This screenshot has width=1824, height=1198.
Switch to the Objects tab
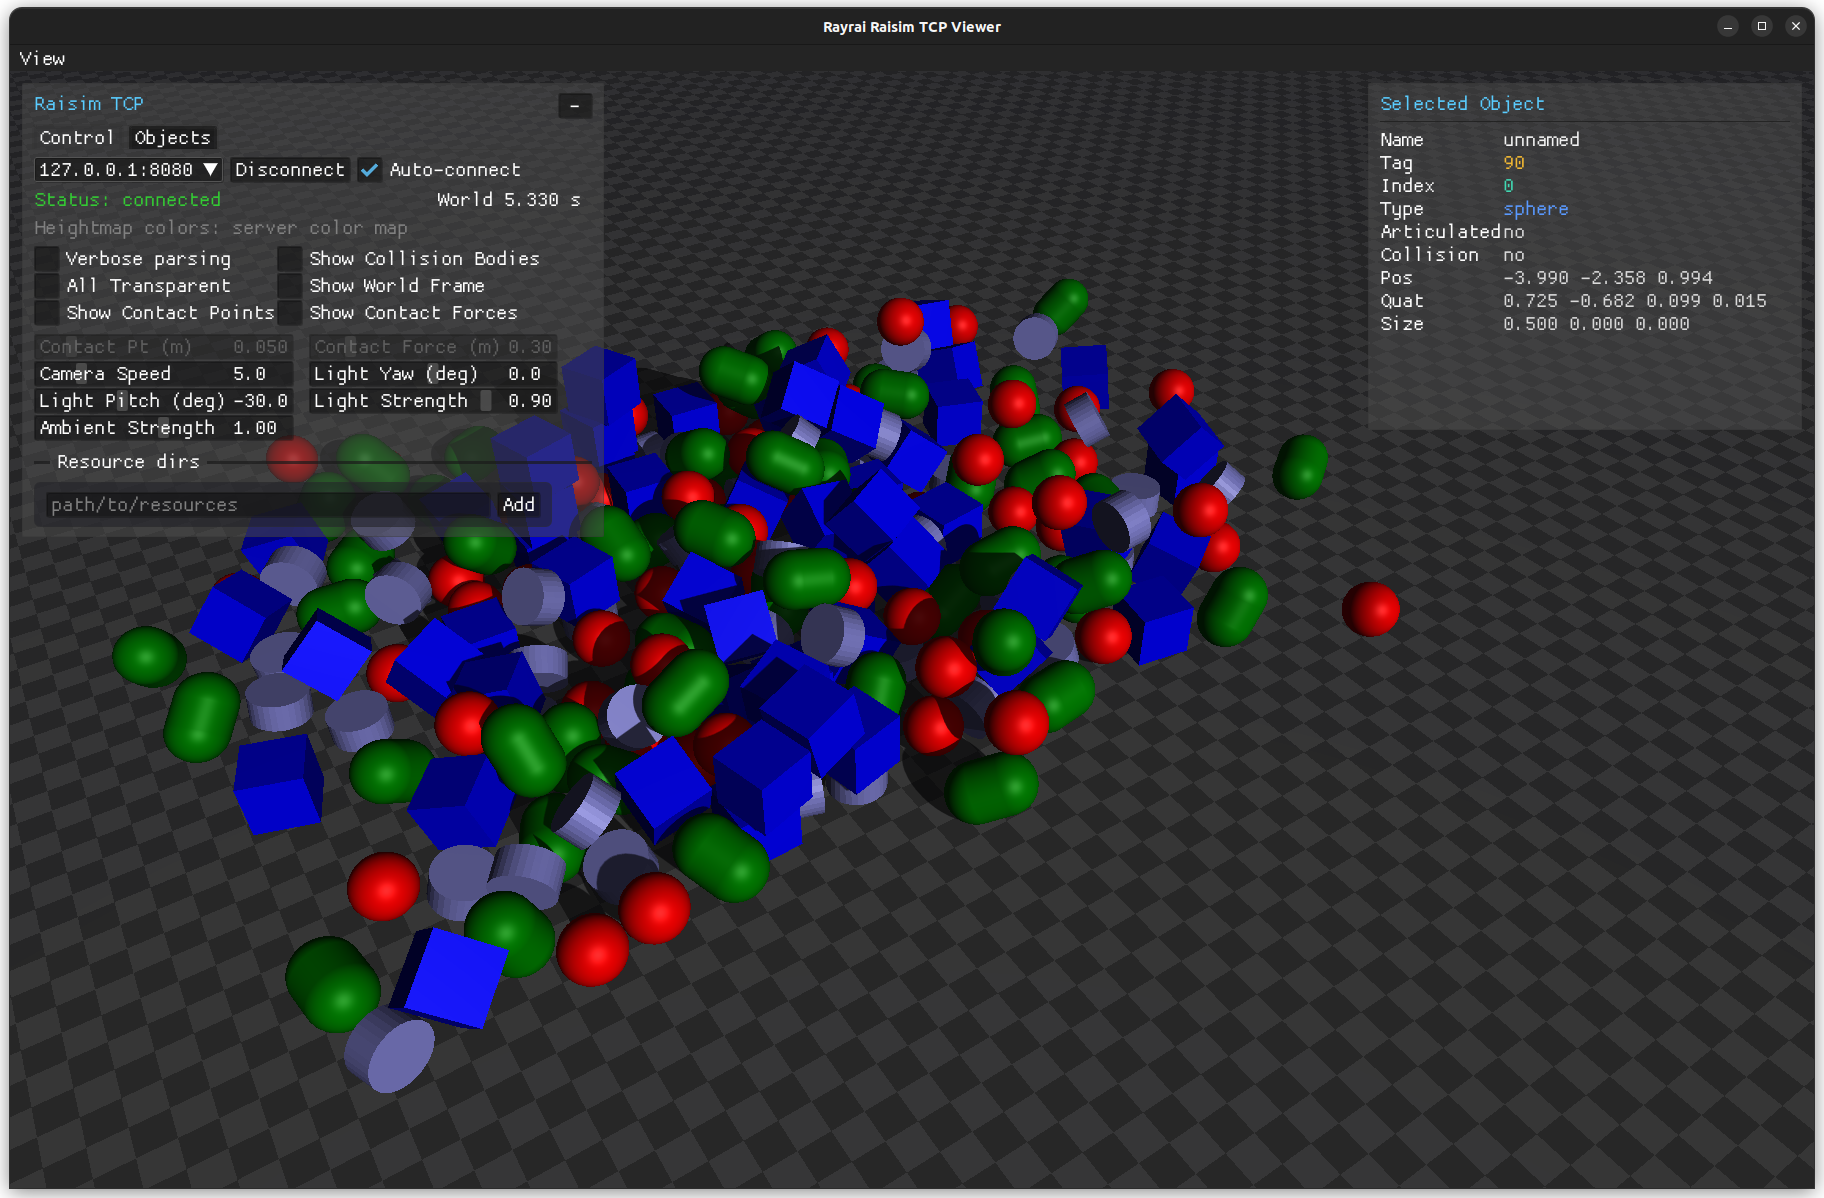(172, 138)
